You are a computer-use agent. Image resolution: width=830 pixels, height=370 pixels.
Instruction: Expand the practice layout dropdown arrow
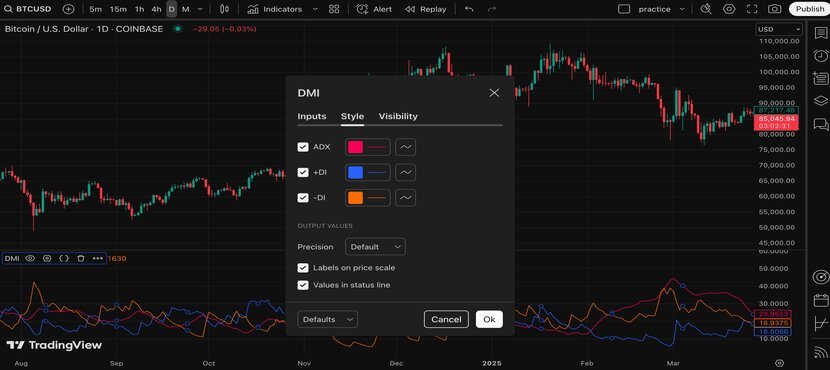click(682, 9)
